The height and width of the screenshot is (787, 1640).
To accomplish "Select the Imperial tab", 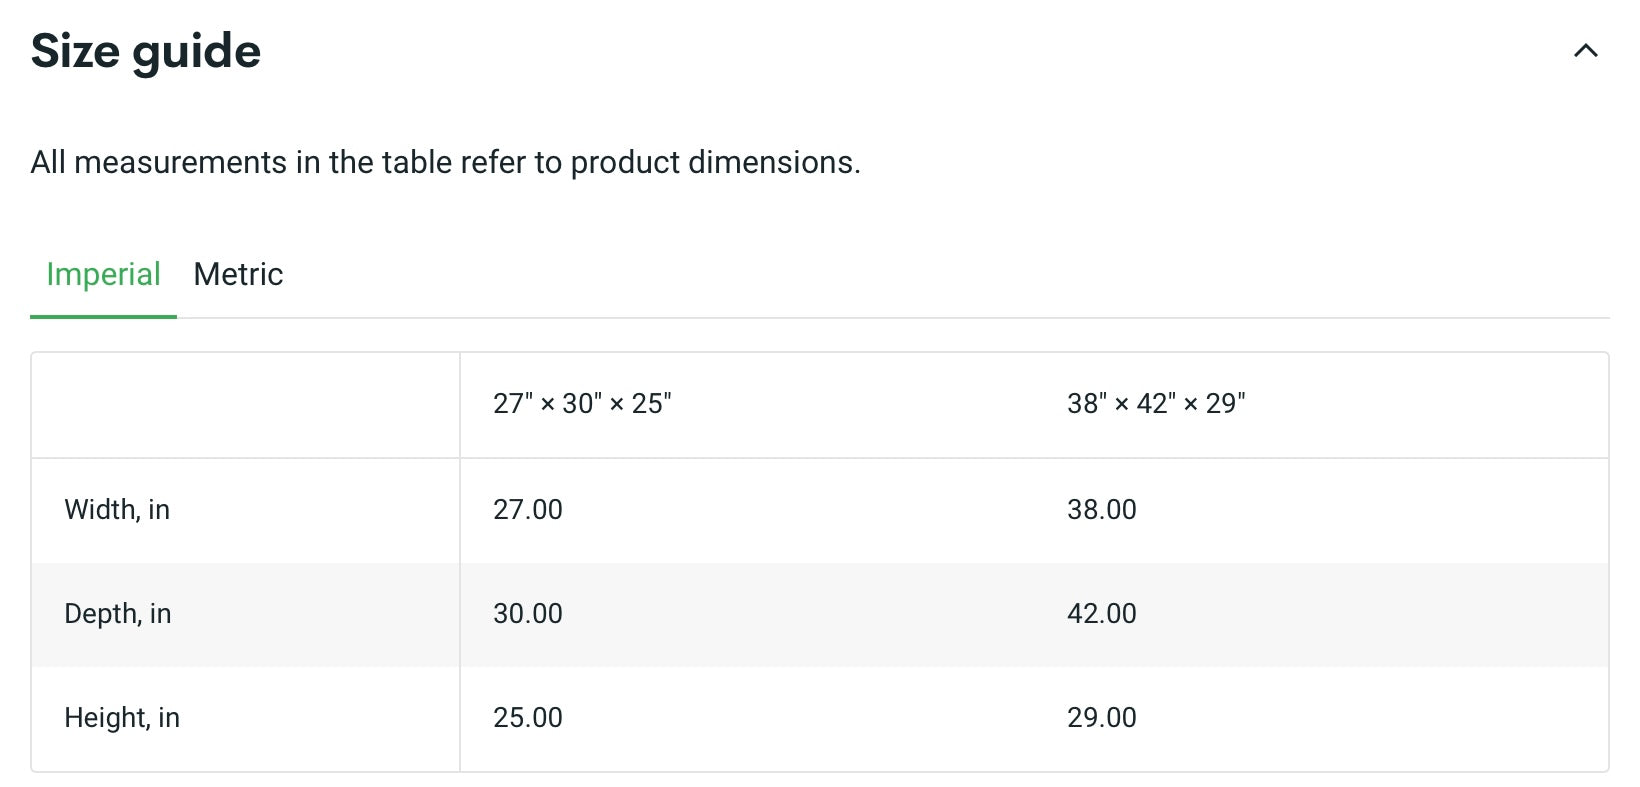I will [103, 274].
